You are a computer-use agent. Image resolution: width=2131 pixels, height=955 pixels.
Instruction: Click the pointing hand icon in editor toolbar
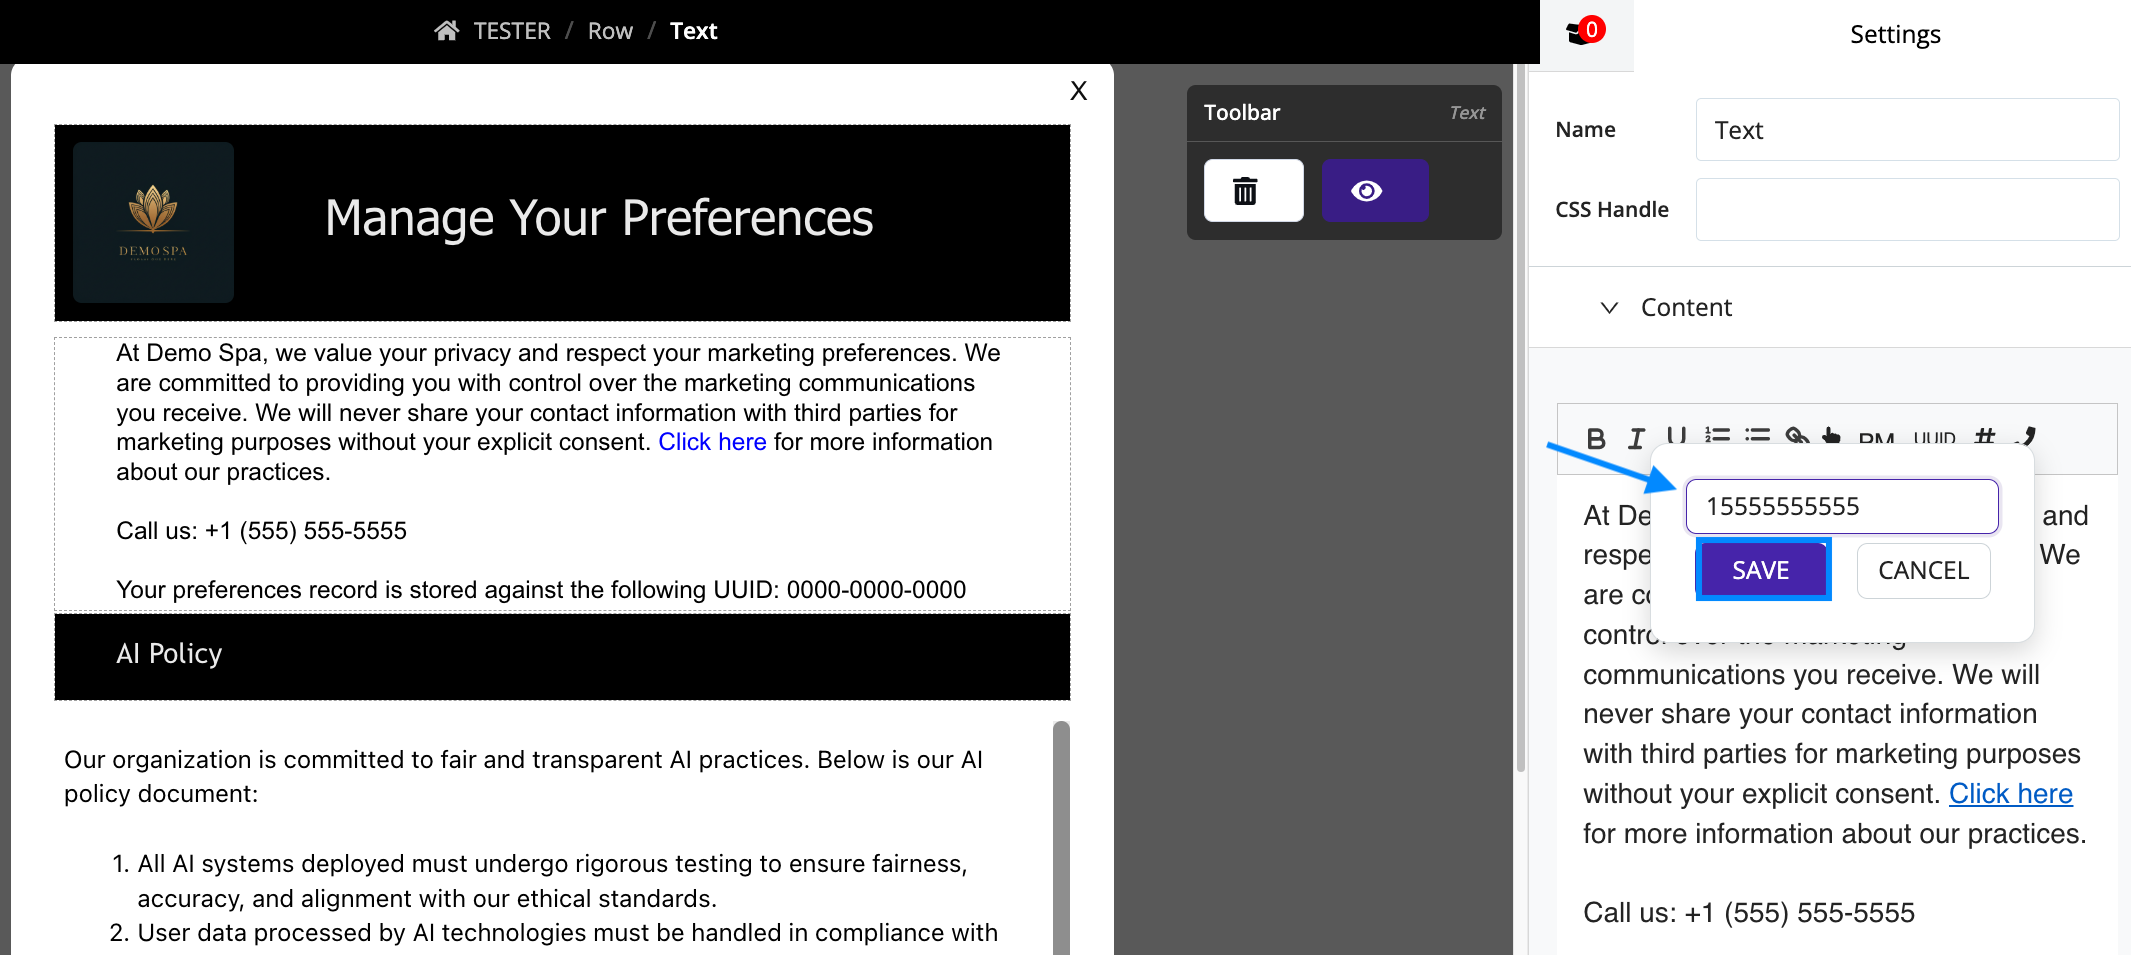coord(1830,436)
